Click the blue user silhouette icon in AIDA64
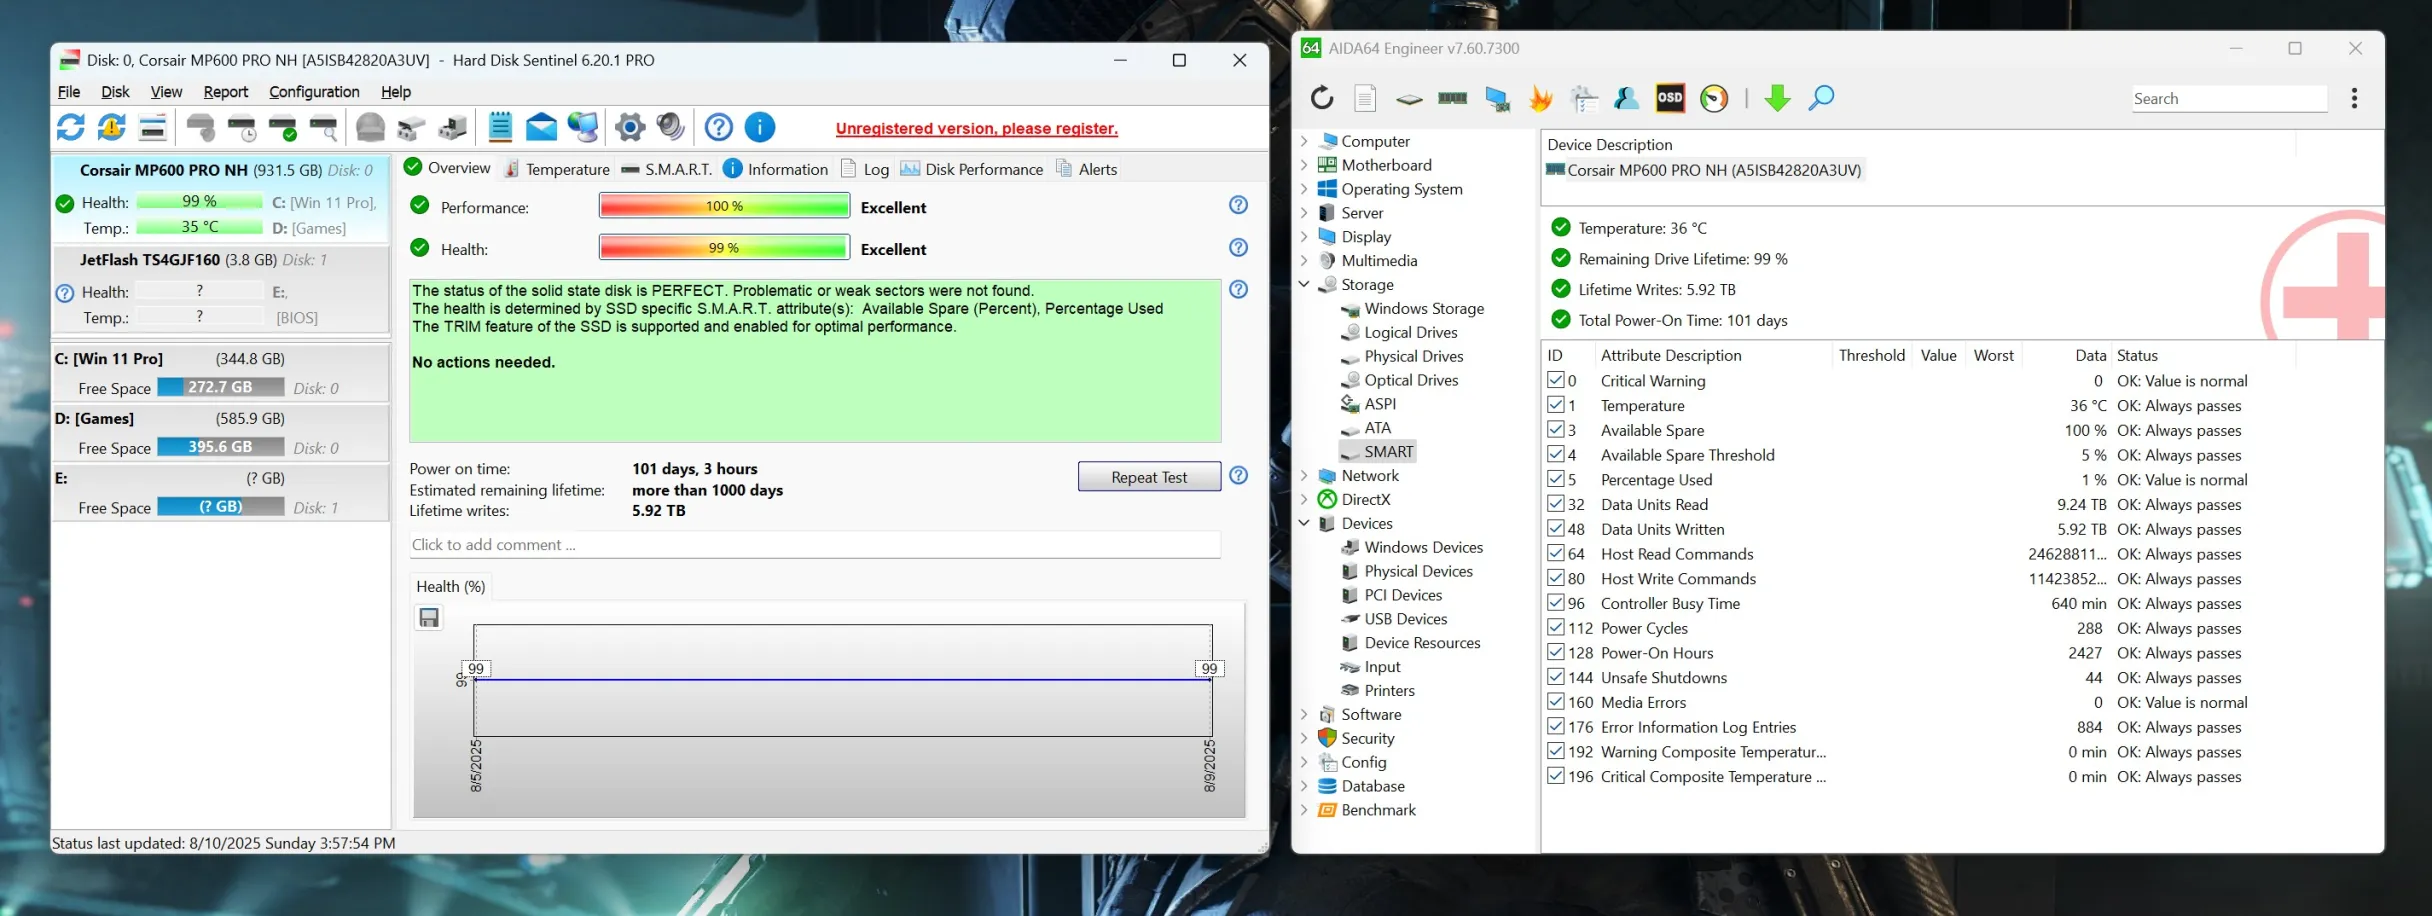Screen dimensions: 2432x916 click(1626, 98)
